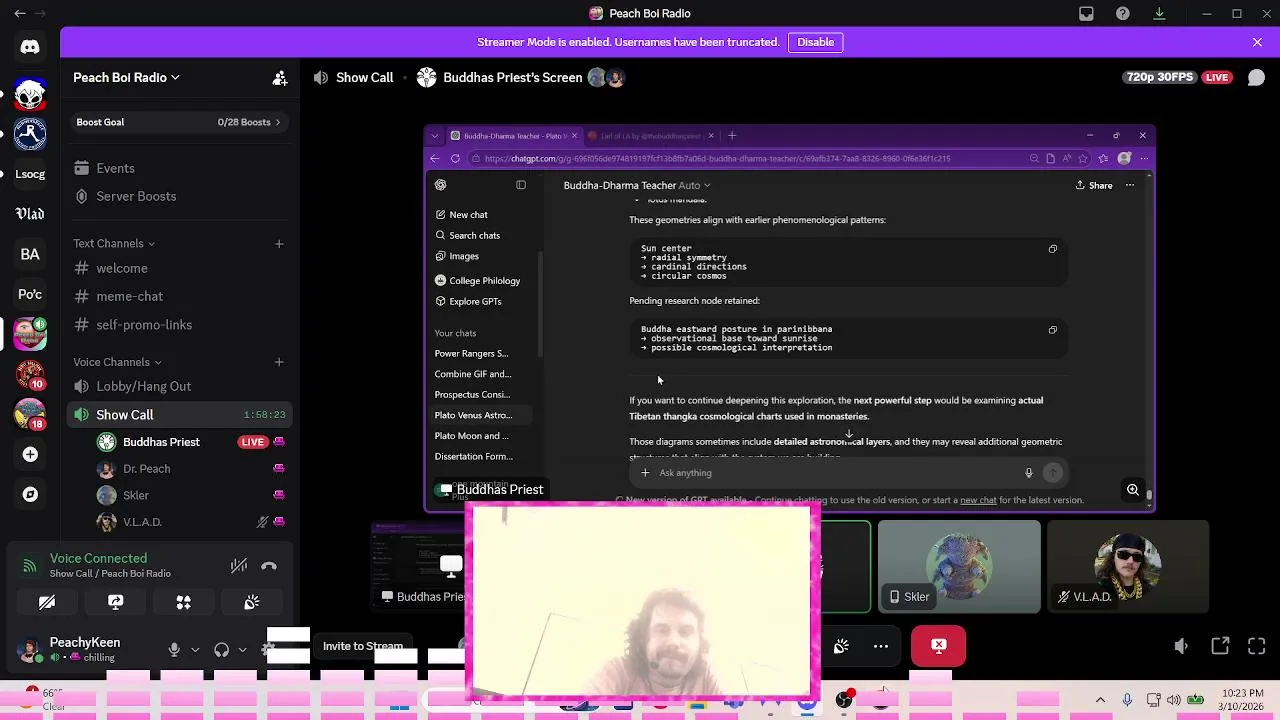Go back with the title bar arrow

20,14
